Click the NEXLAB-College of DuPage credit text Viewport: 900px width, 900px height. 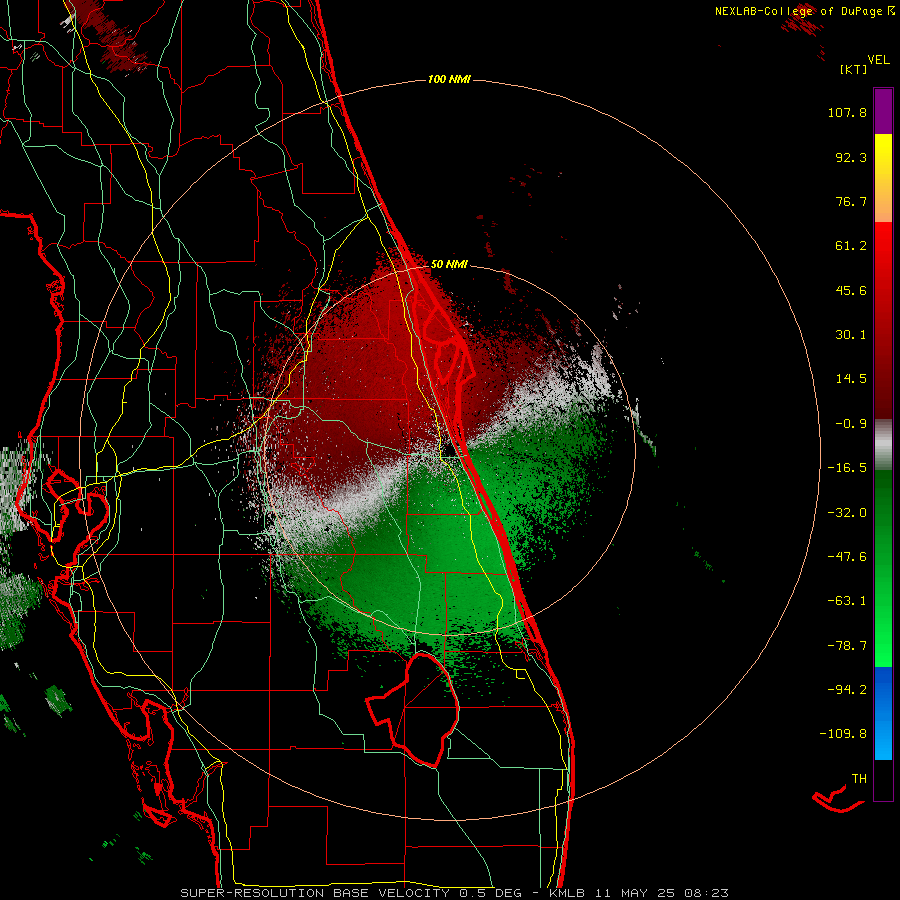[x=805, y=11]
